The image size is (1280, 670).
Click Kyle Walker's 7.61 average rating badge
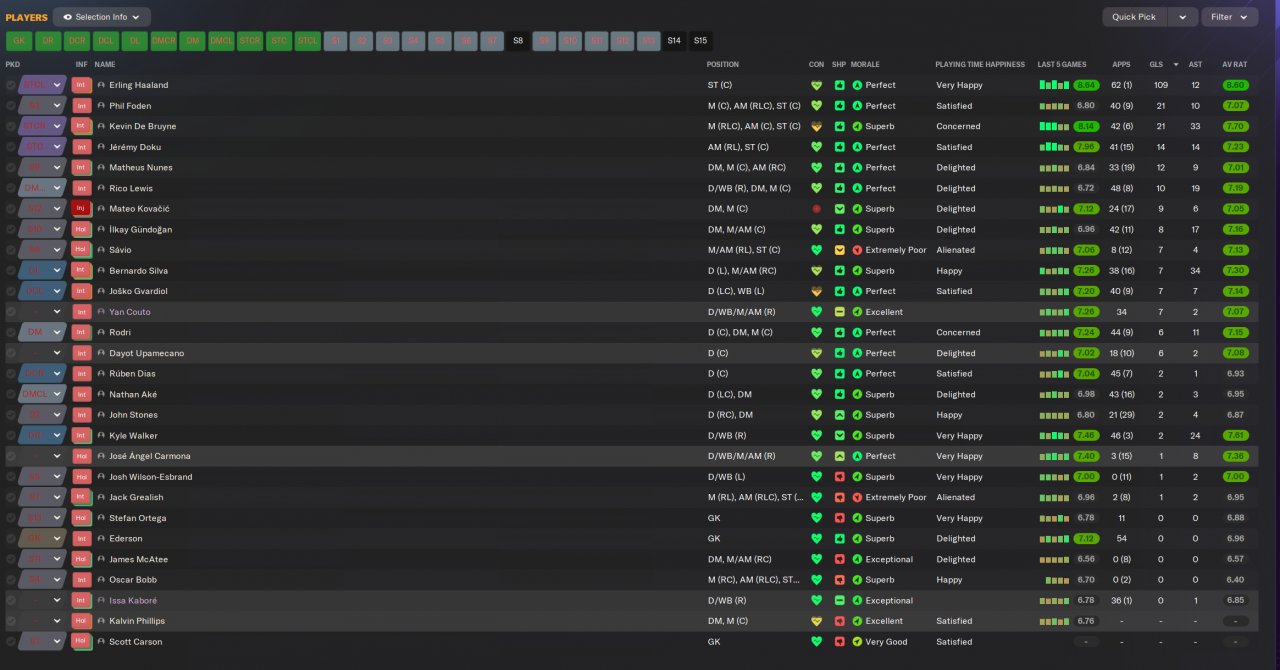click(x=1235, y=435)
